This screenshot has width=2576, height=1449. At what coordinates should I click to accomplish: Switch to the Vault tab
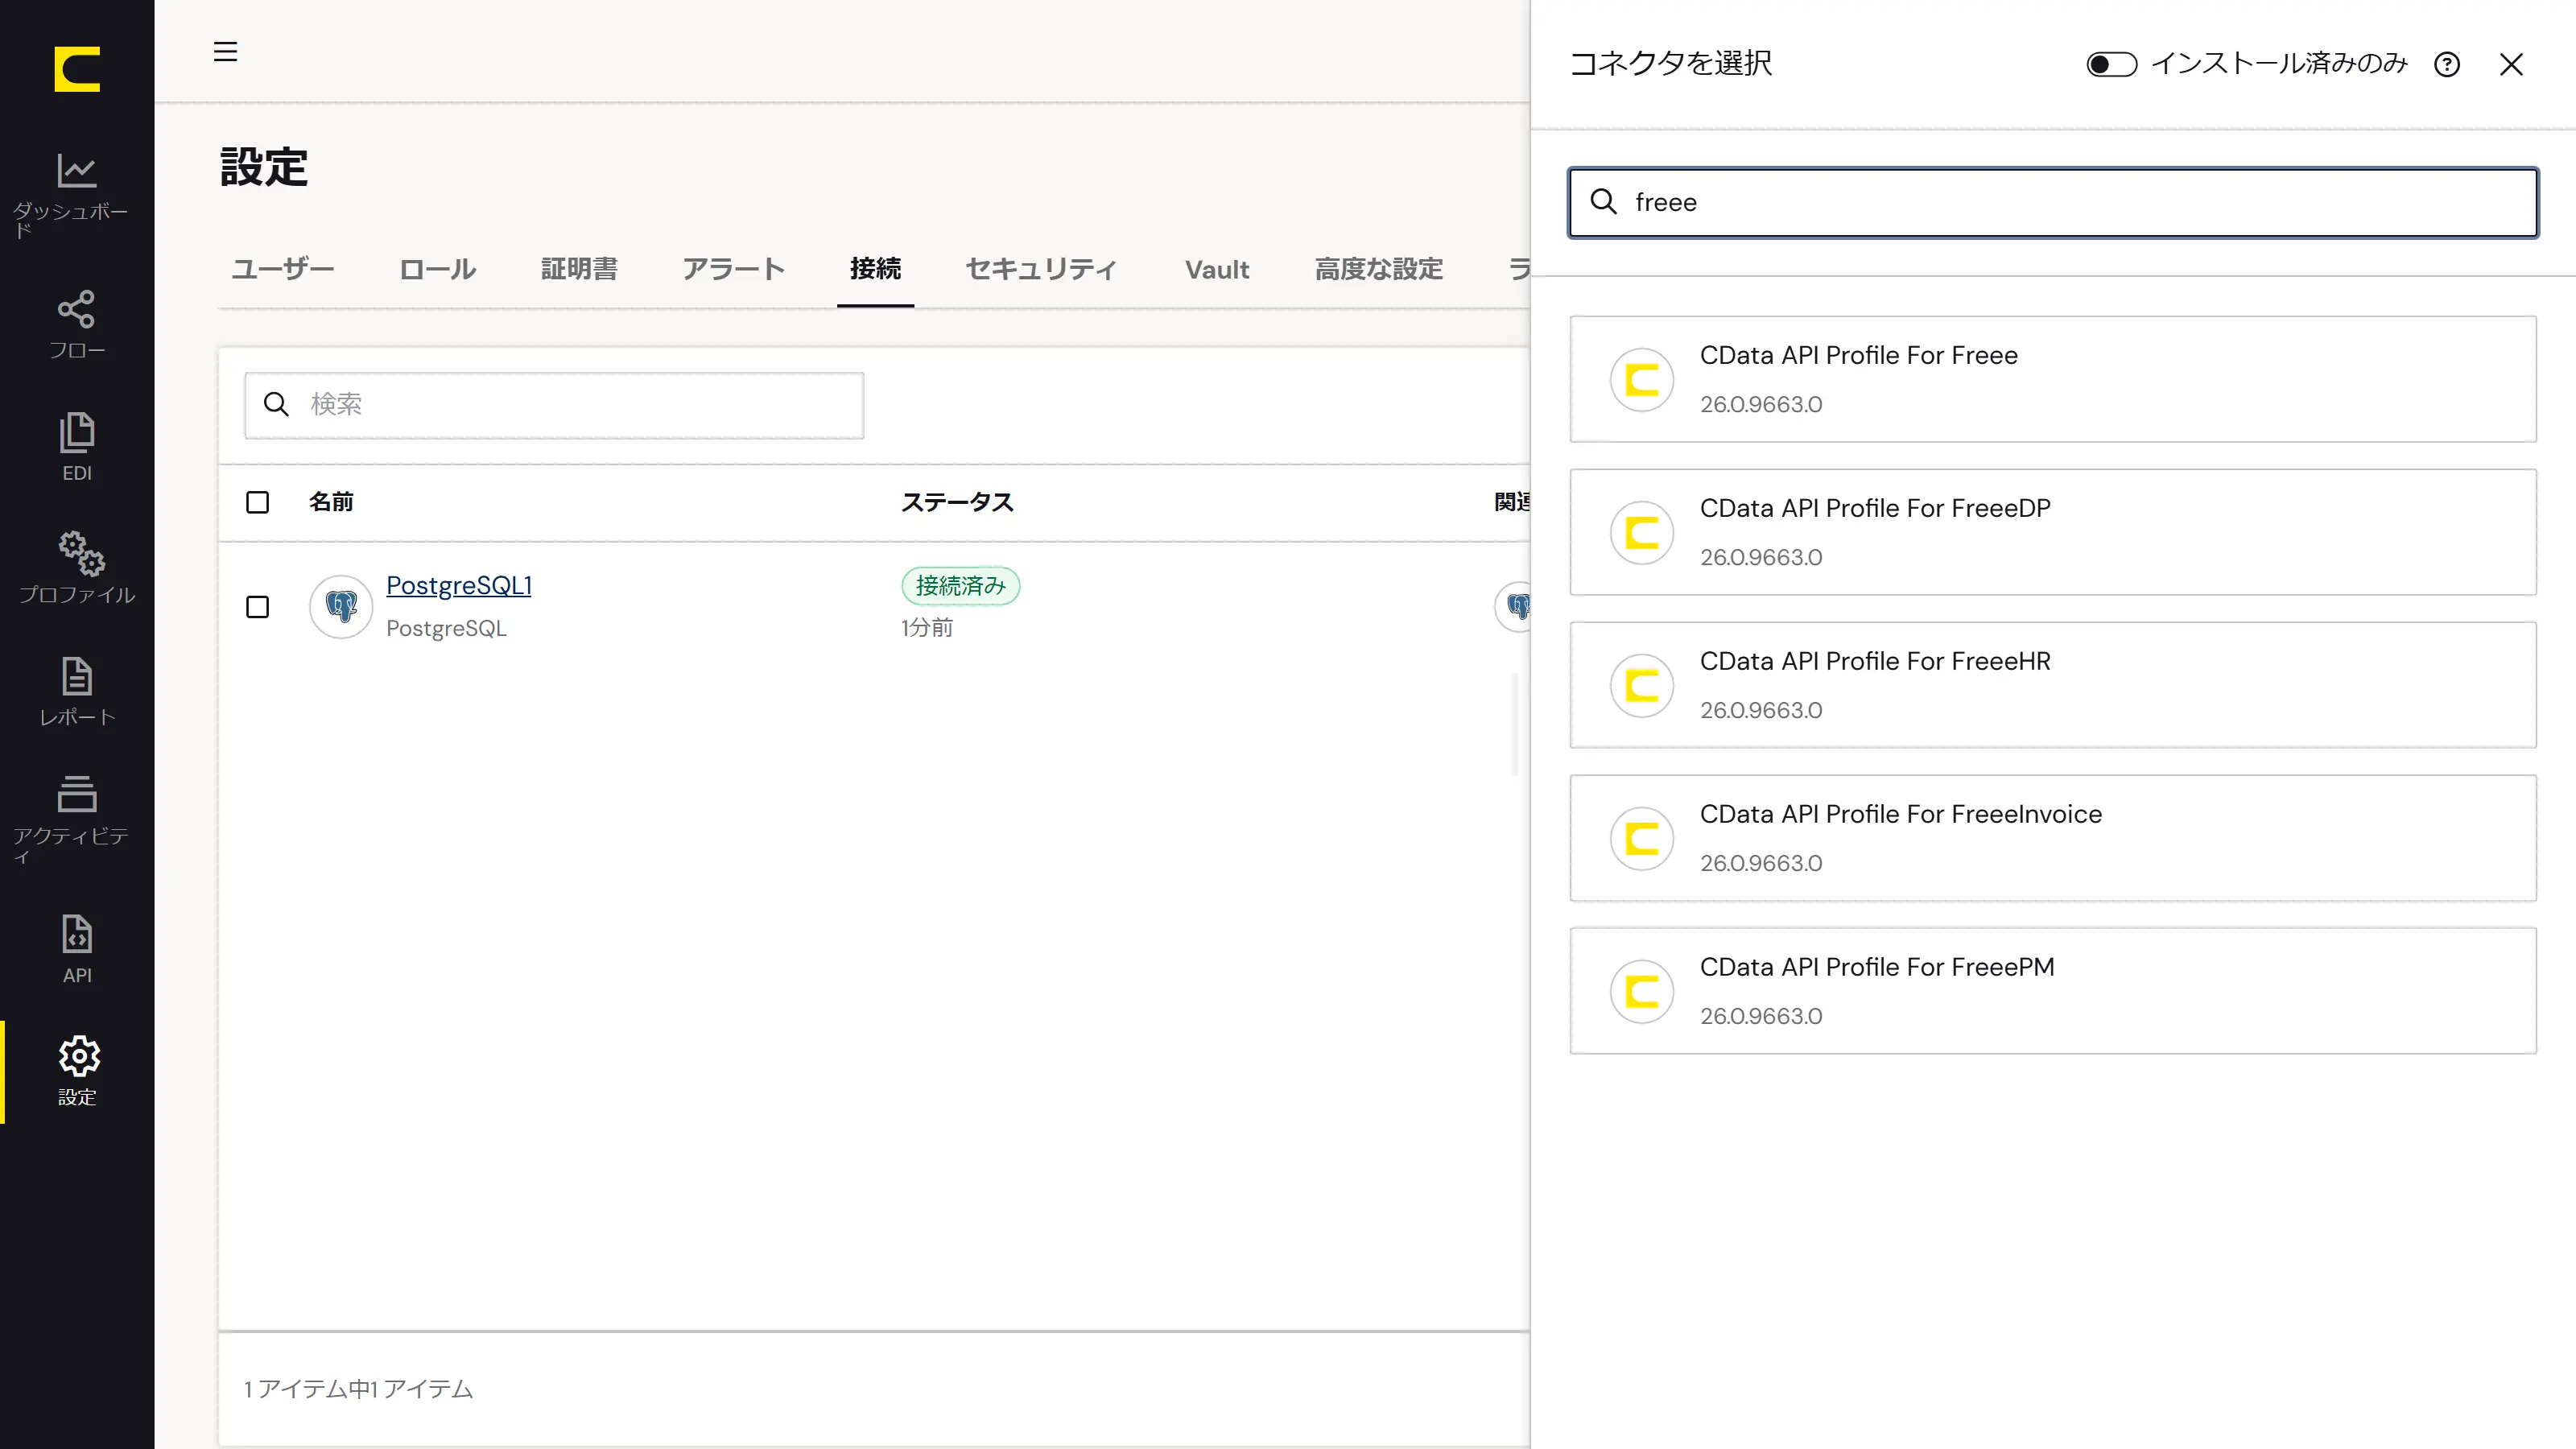pyautogui.click(x=1217, y=269)
